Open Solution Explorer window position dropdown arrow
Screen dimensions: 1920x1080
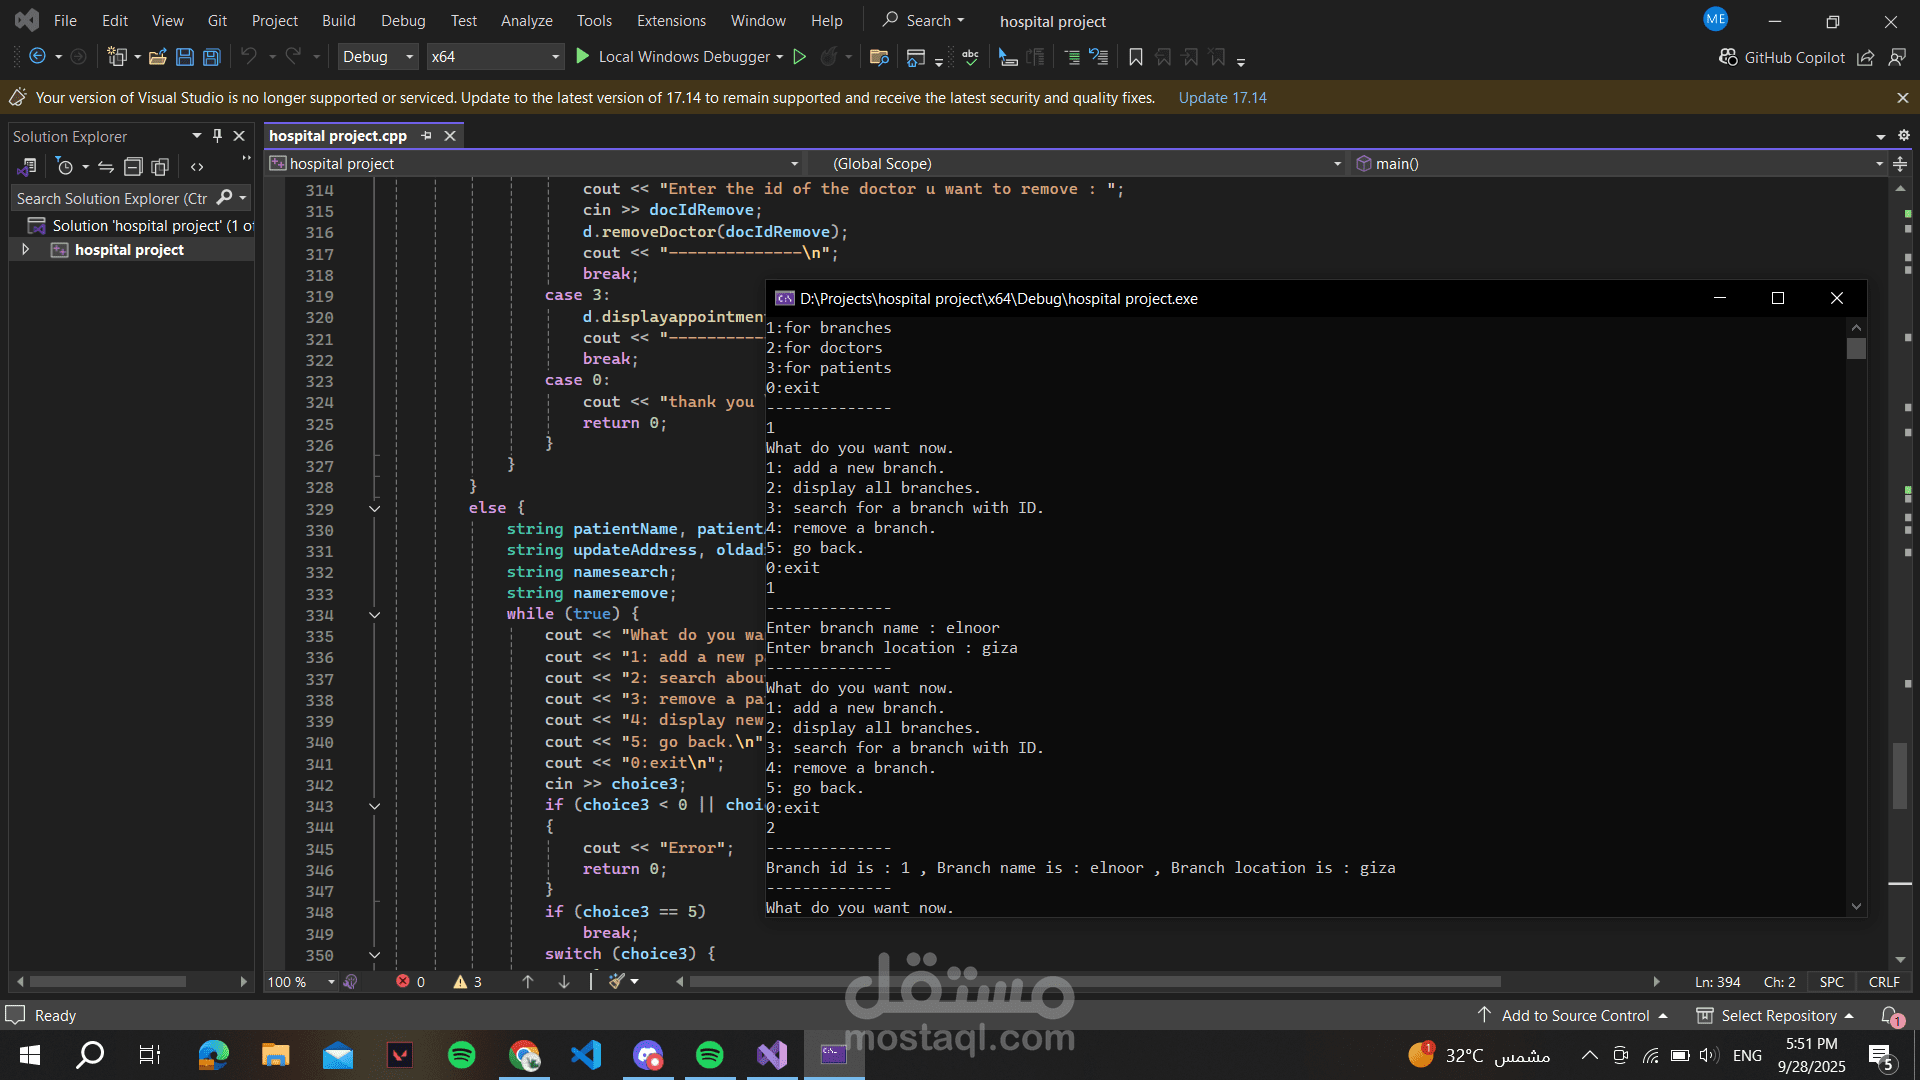pyautogui.click(x=196, y=136)
